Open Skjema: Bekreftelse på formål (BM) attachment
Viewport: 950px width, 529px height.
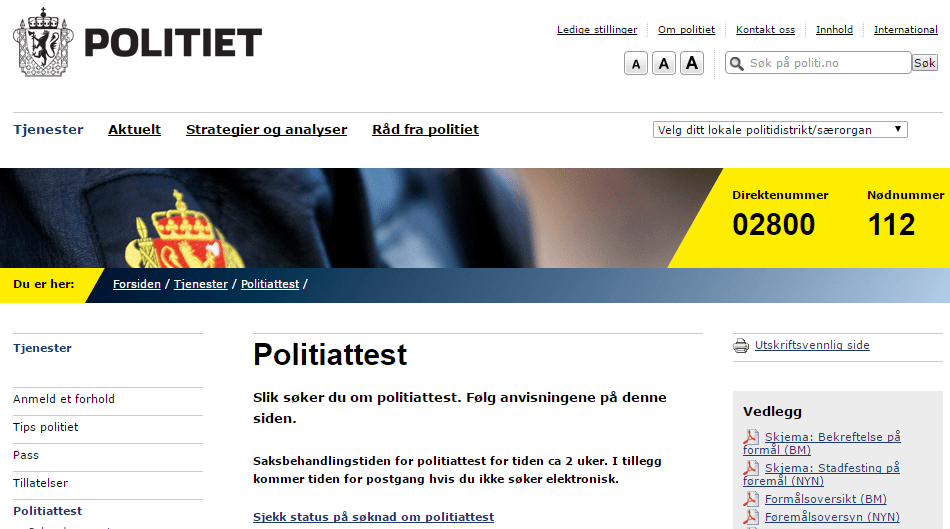pos(822,443)
